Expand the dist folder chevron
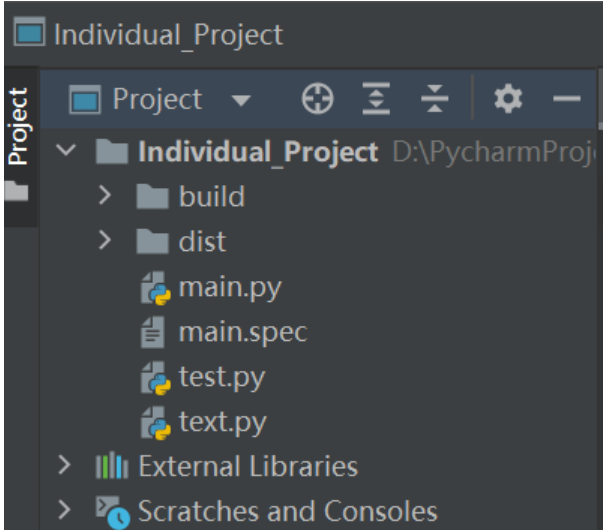This screenshot has height=530, width=607. tap(105, 240)
